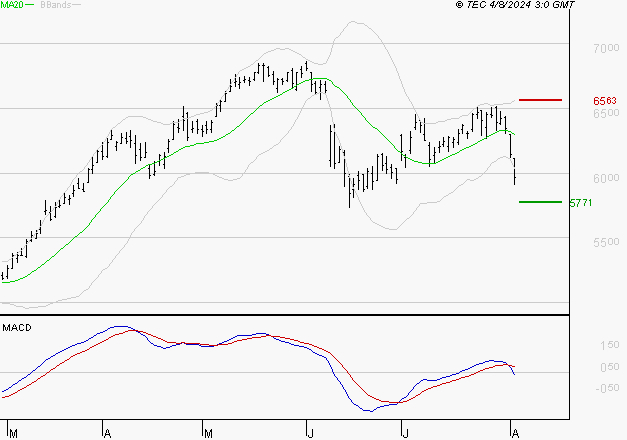Click the second M month label
Image resolution: width=627 pixels, height=440 pixels.
(x=208, y=434)
